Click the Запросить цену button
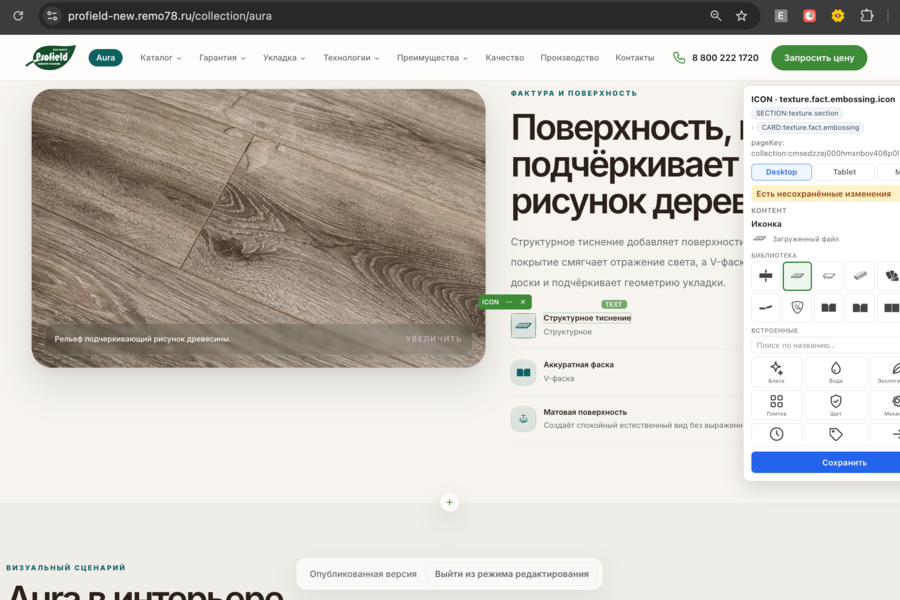Screen dimensions: 900x600 click(x=819, y=57)
